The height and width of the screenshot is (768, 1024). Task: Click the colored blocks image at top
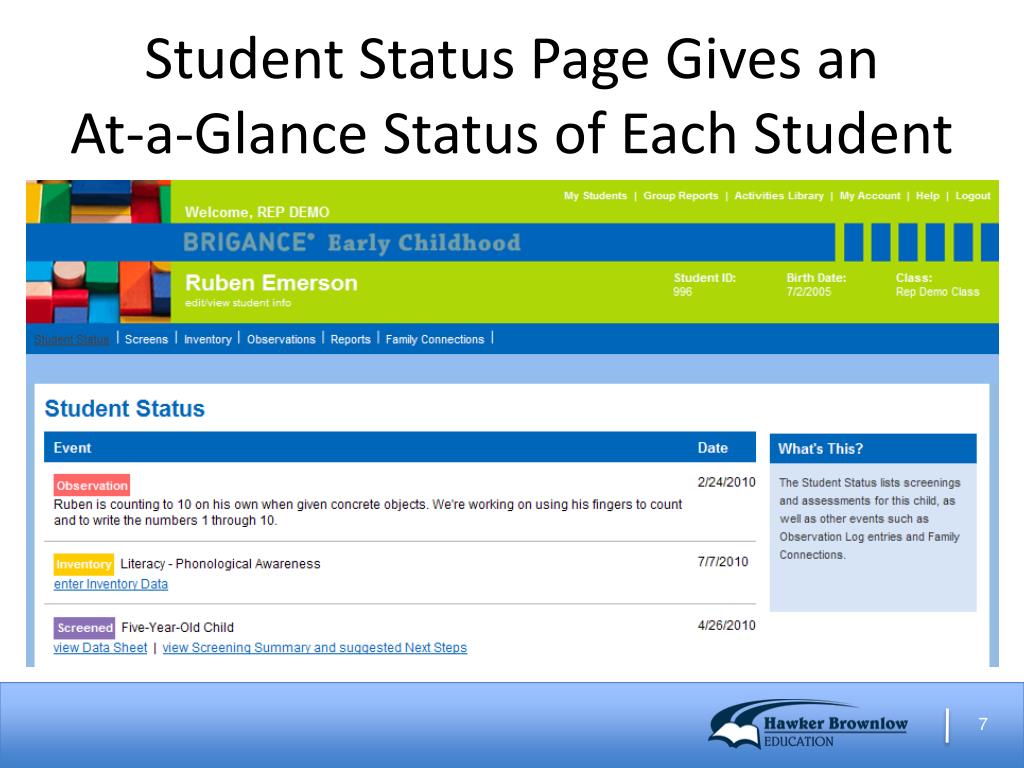99,202
